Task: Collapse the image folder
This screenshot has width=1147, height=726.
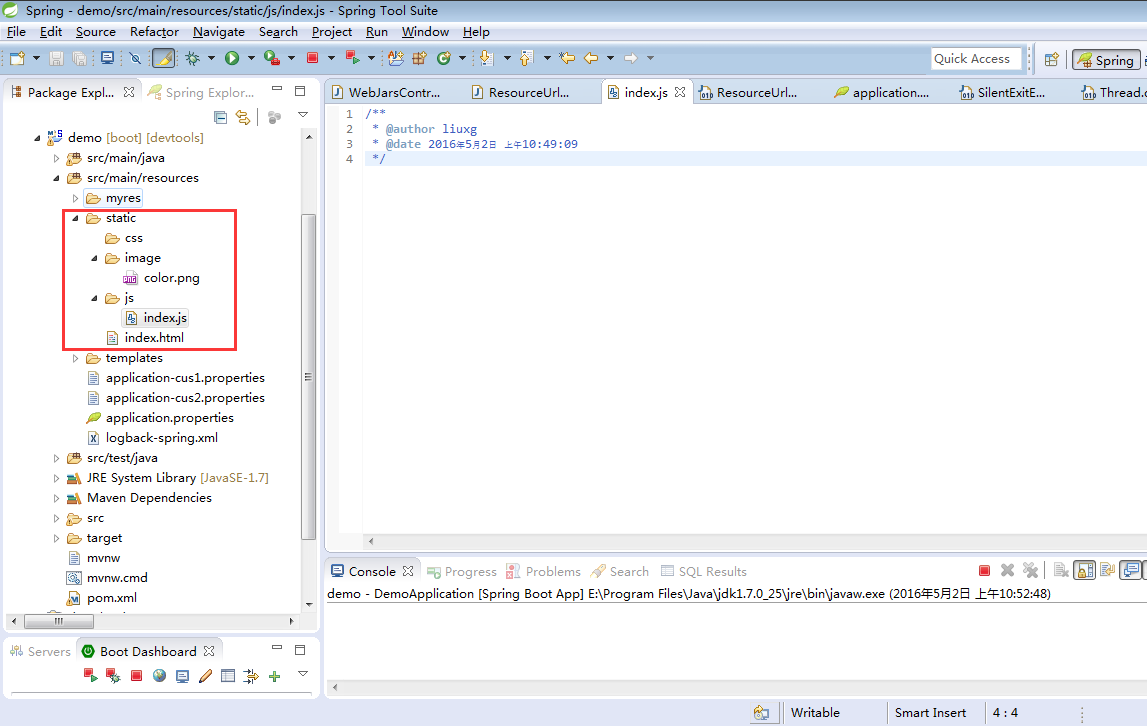Action: (x=94, y=258)
